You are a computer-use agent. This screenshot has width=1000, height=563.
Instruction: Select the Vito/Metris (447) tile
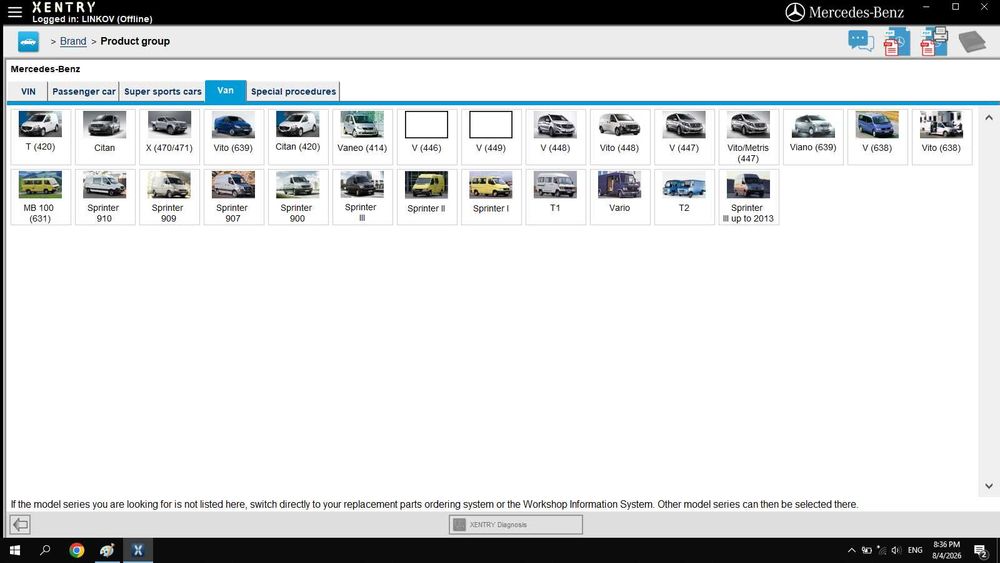click(x=749, y=137)
